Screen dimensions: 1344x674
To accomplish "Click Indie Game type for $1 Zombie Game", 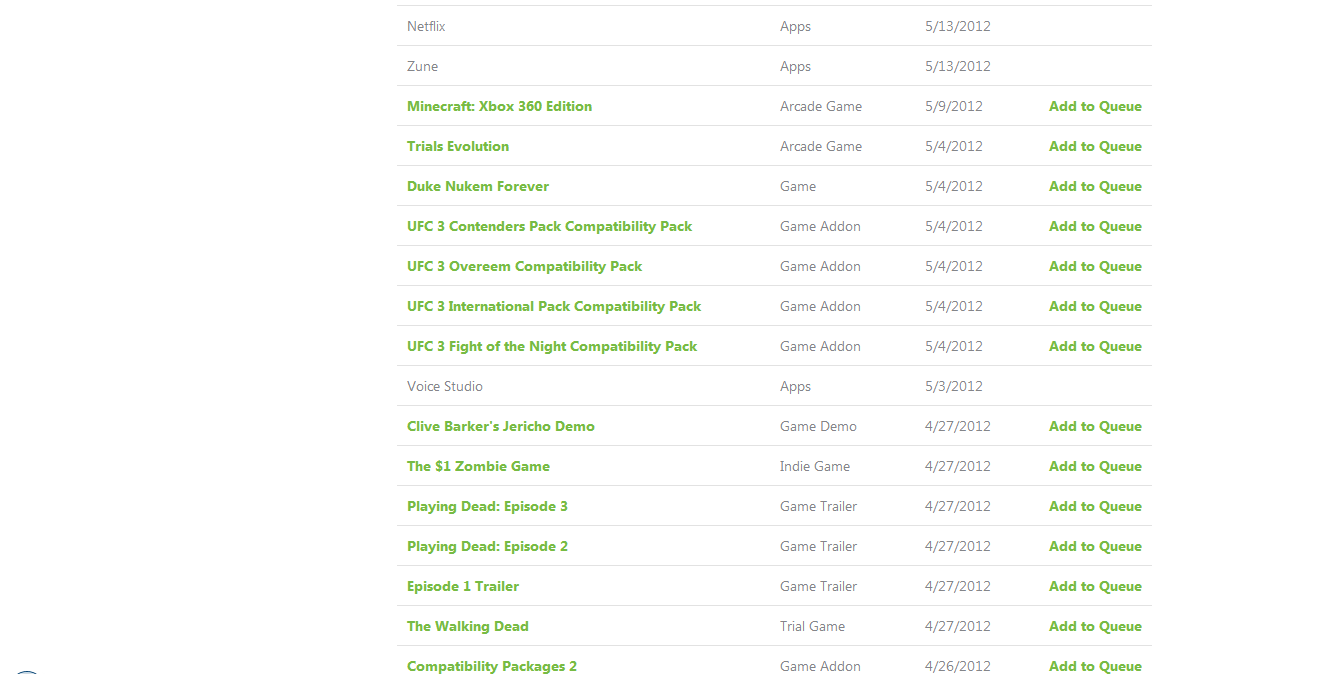I will 815,466.
